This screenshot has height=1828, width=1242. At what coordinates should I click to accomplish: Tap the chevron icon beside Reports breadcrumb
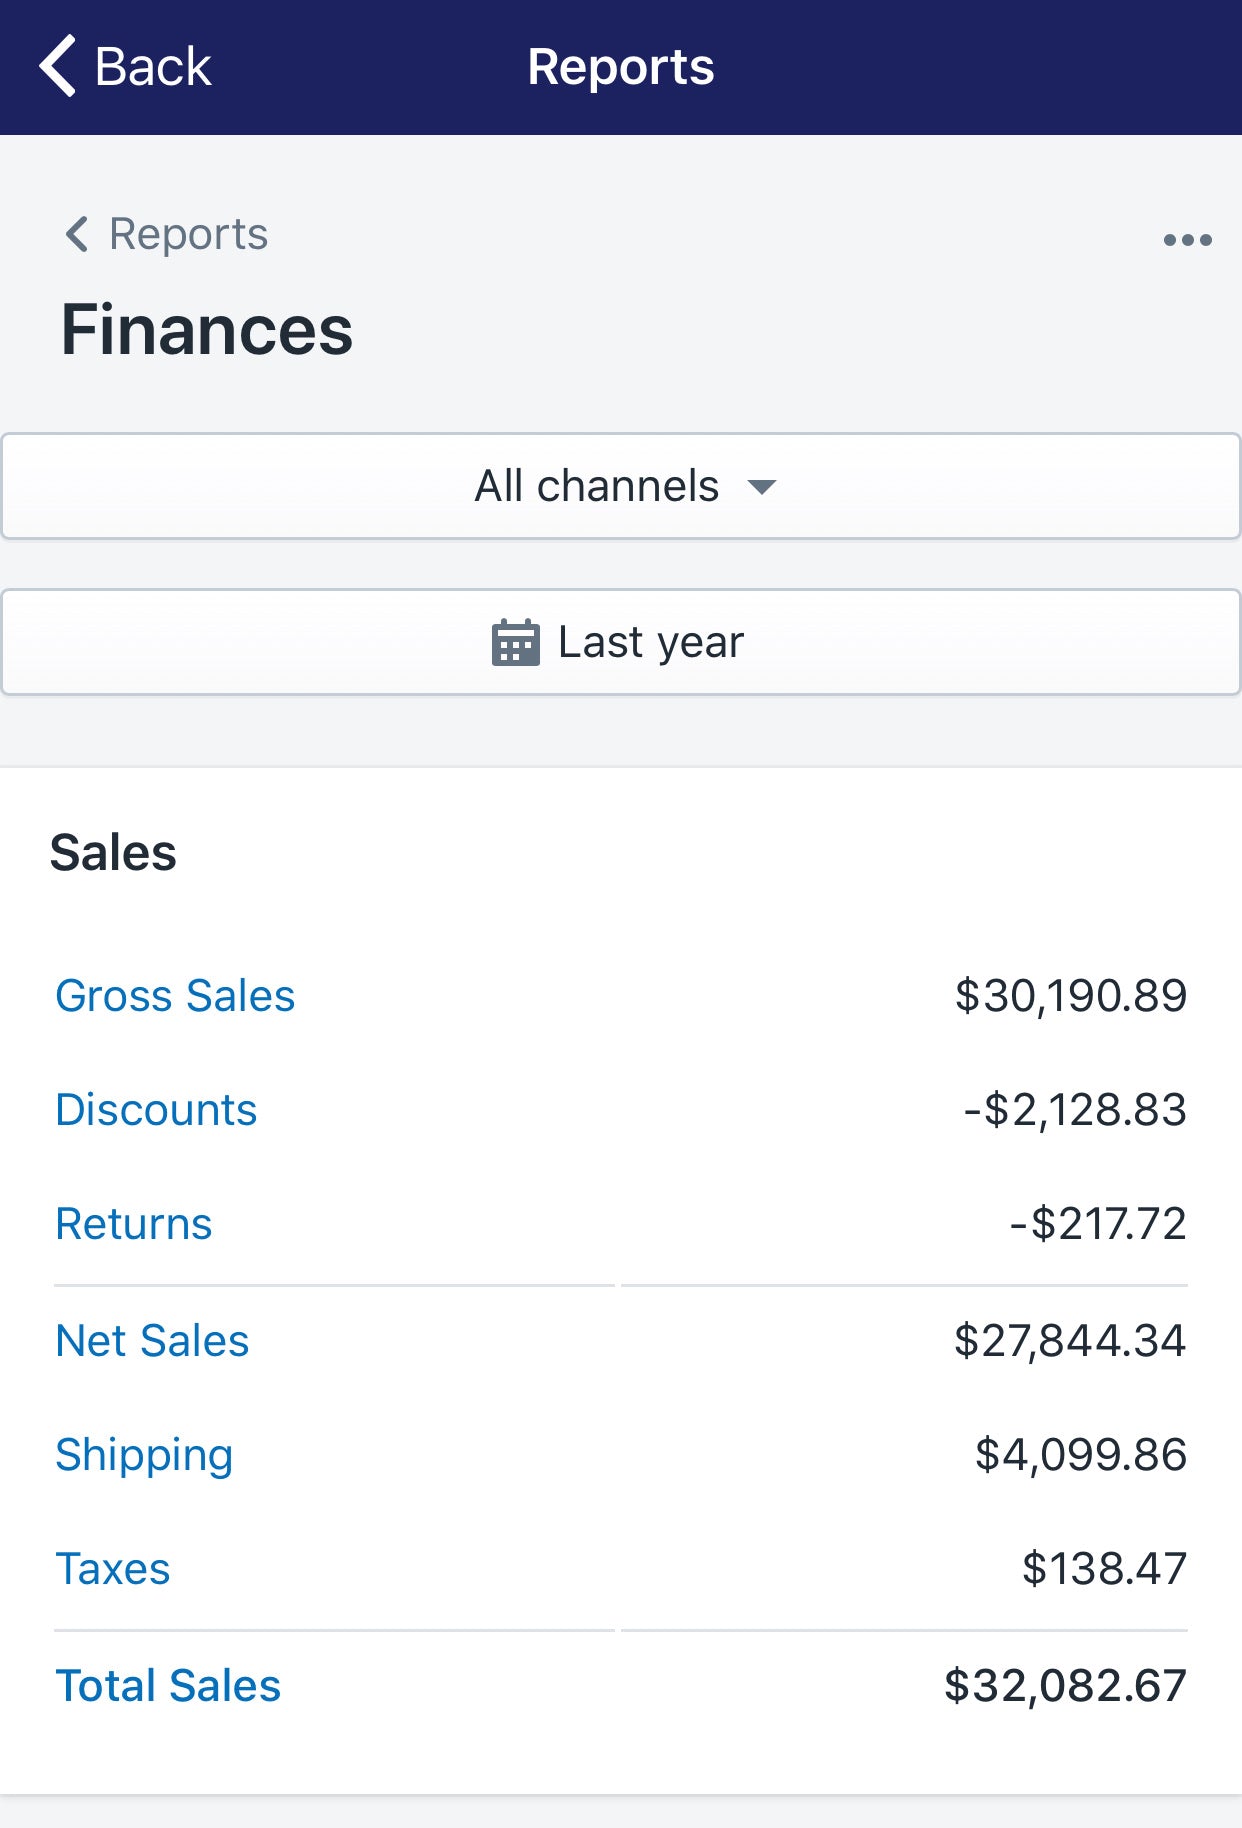point(78,233)
